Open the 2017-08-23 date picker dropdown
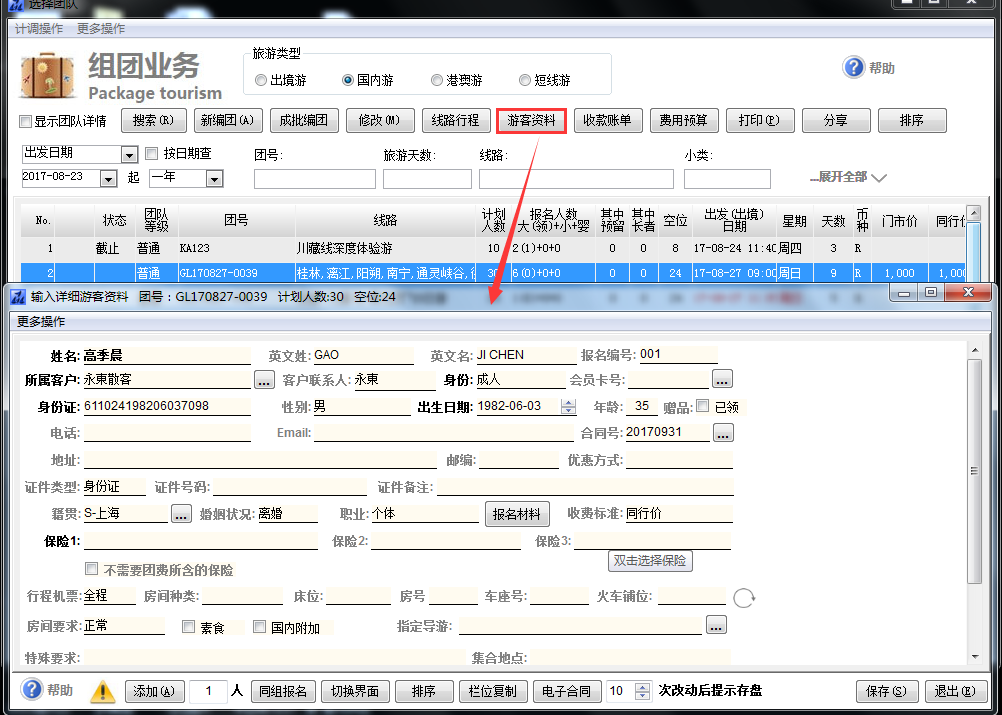This screenshot has height=715, width=1002. tap(109, 179)
